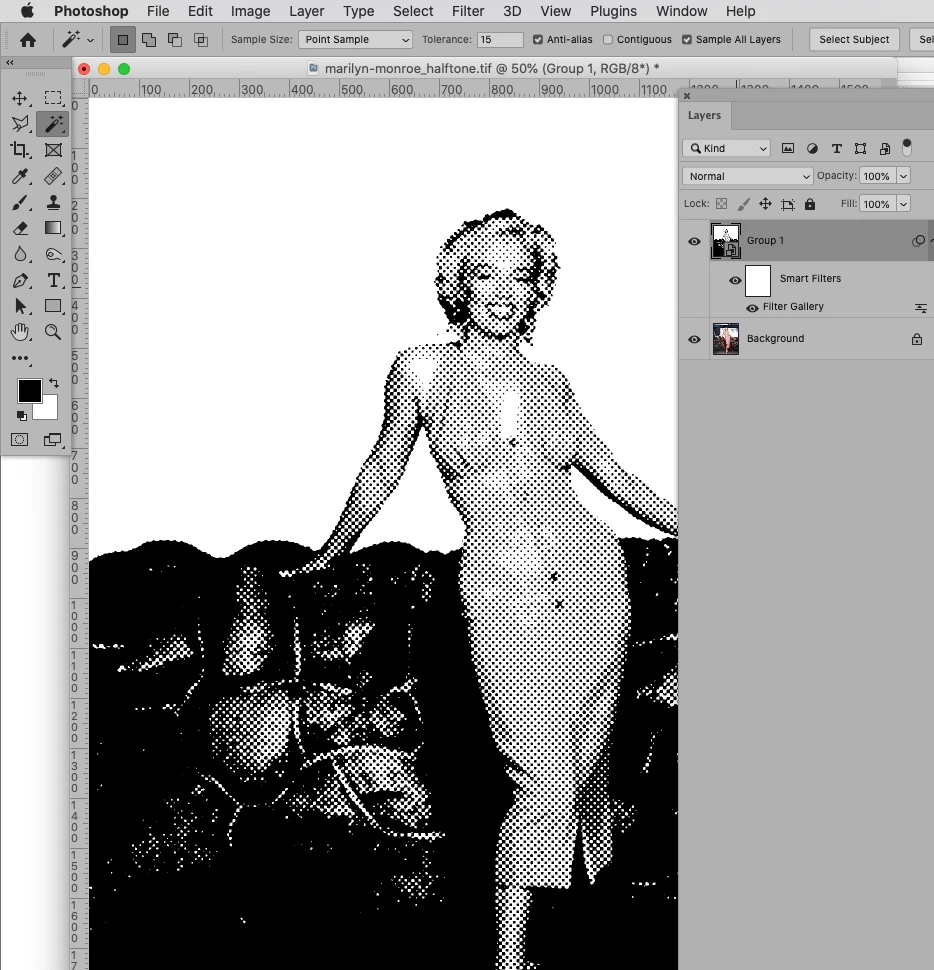Hide the Filter Gallery effect
Screen dimensions: 934x970
[x=752, y=308]
